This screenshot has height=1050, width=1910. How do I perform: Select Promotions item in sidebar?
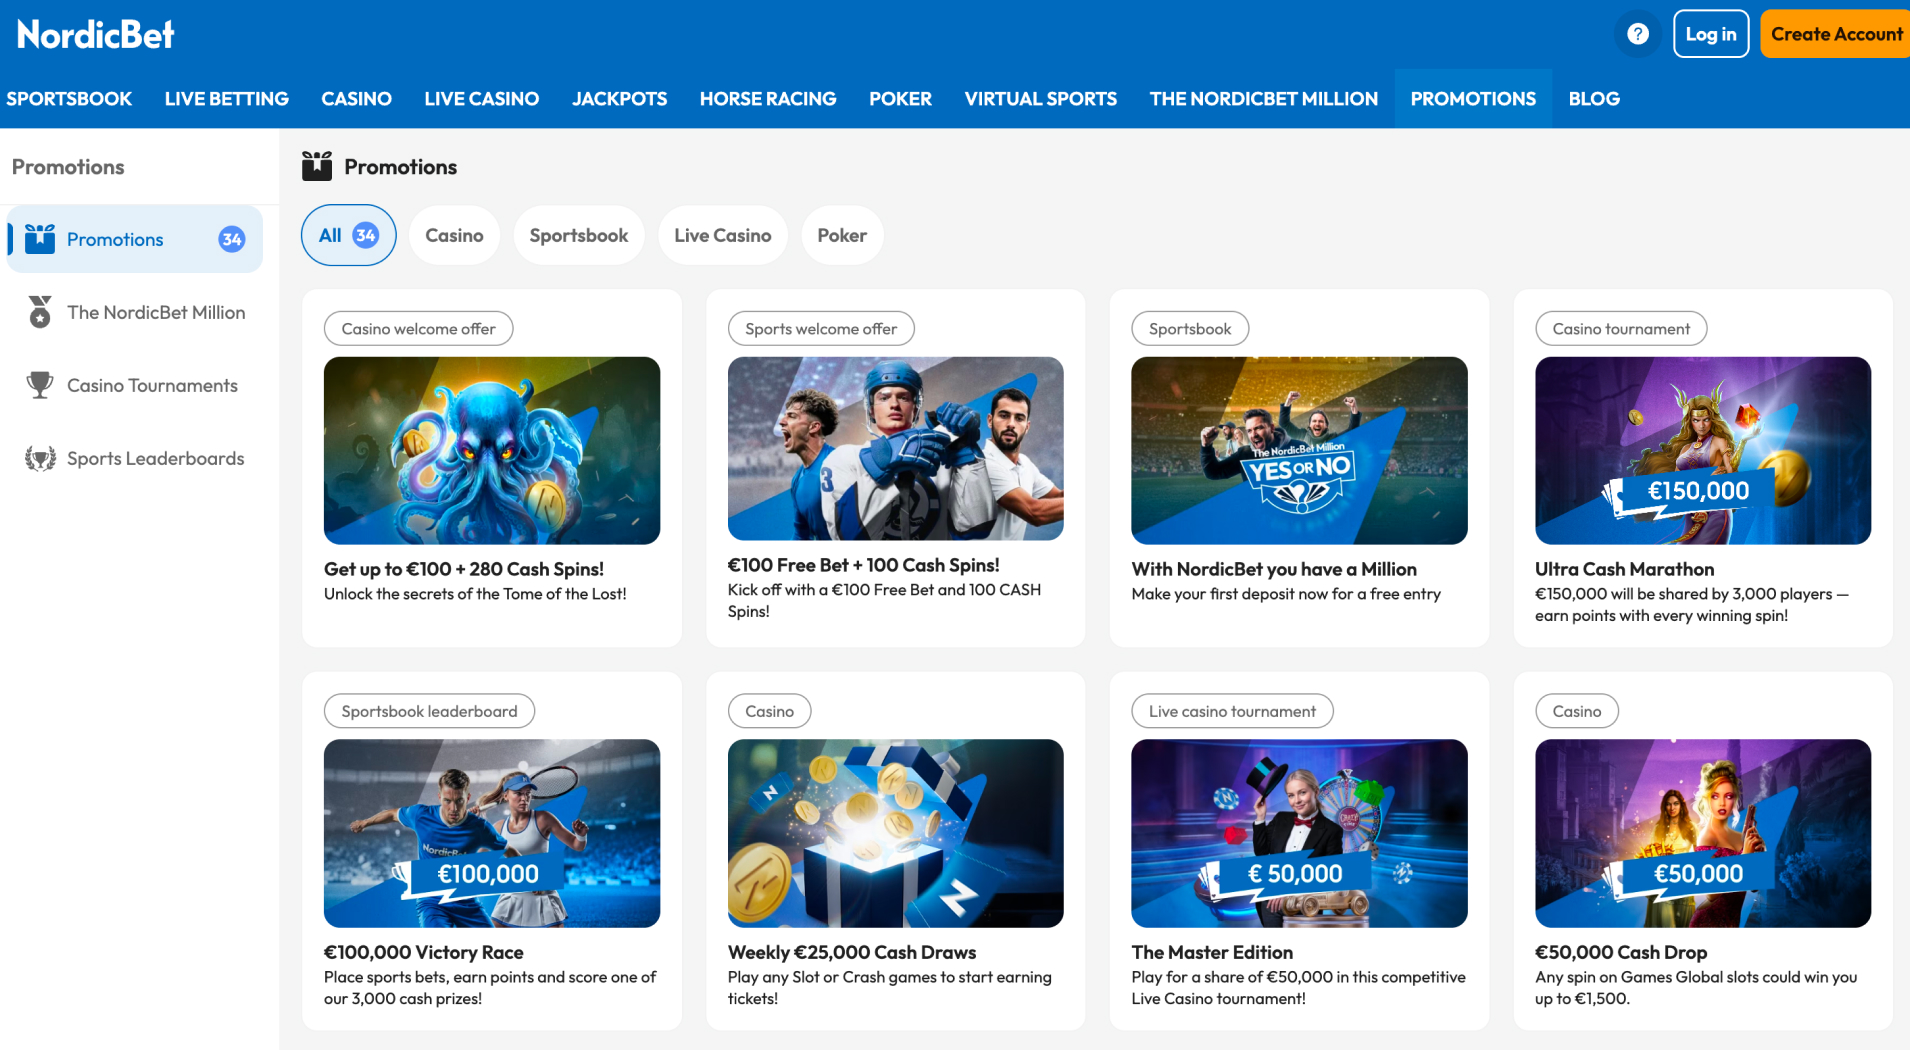(x=135, y=239)
